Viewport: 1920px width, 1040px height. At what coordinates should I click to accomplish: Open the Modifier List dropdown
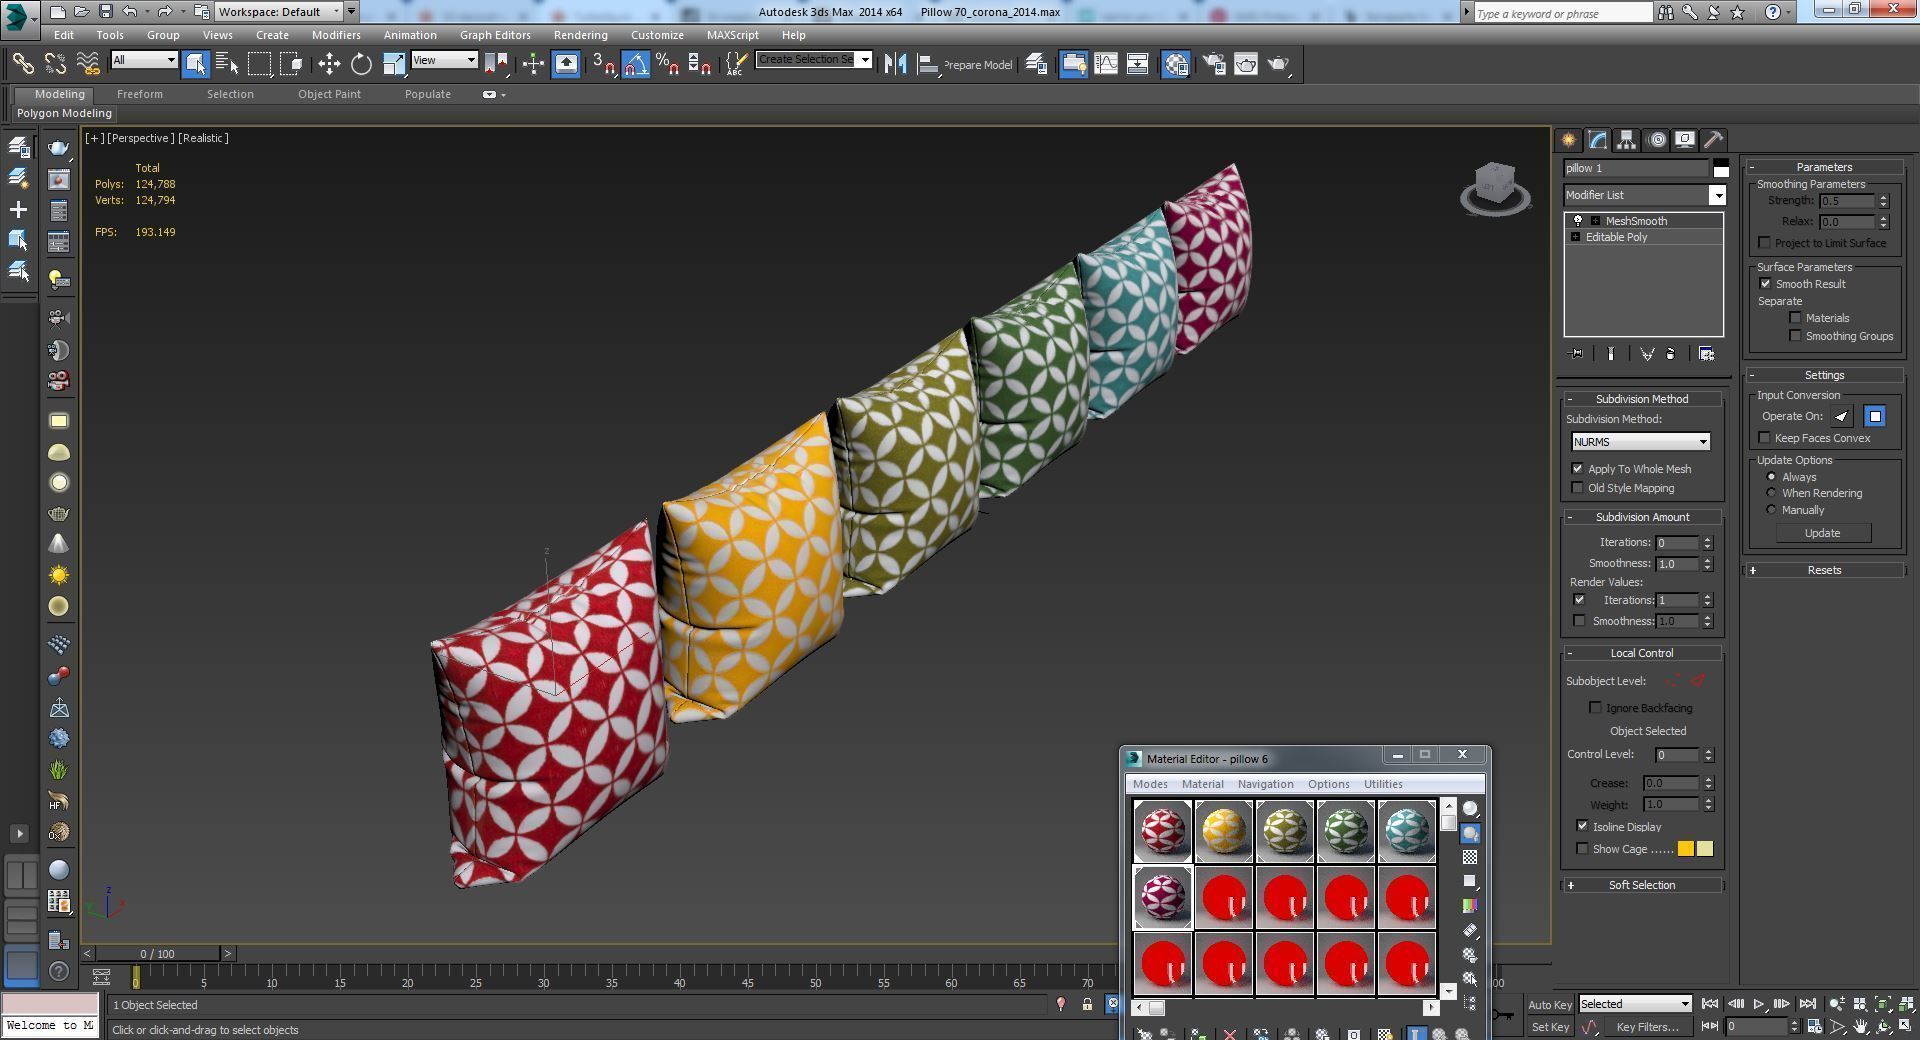coord(1645,195)
